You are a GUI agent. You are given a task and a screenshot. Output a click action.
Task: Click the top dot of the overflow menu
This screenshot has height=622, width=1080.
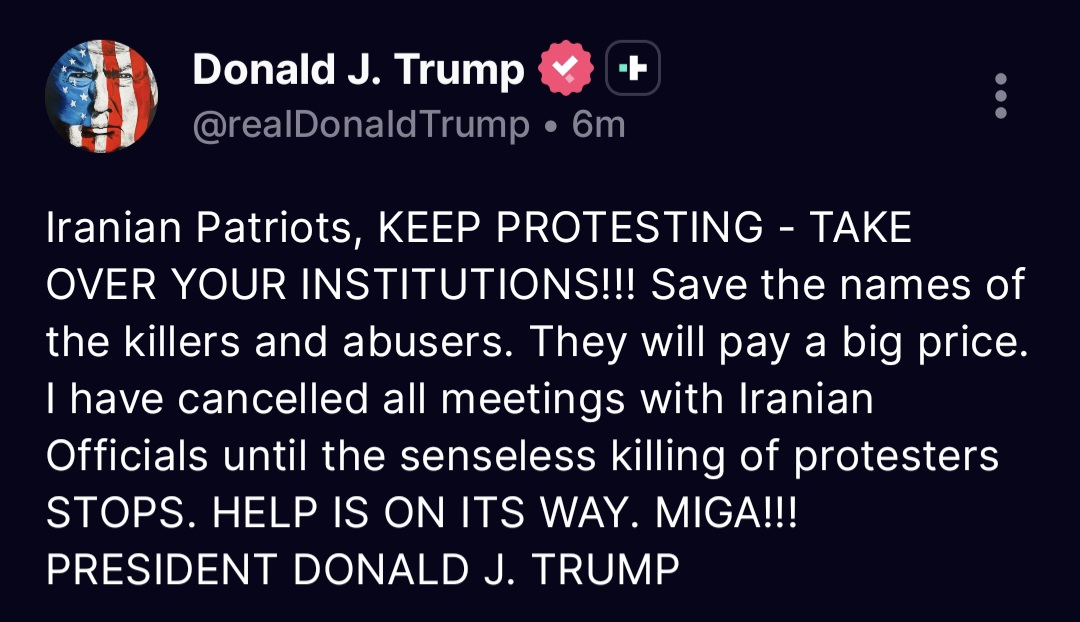[x=1000, y=79]
